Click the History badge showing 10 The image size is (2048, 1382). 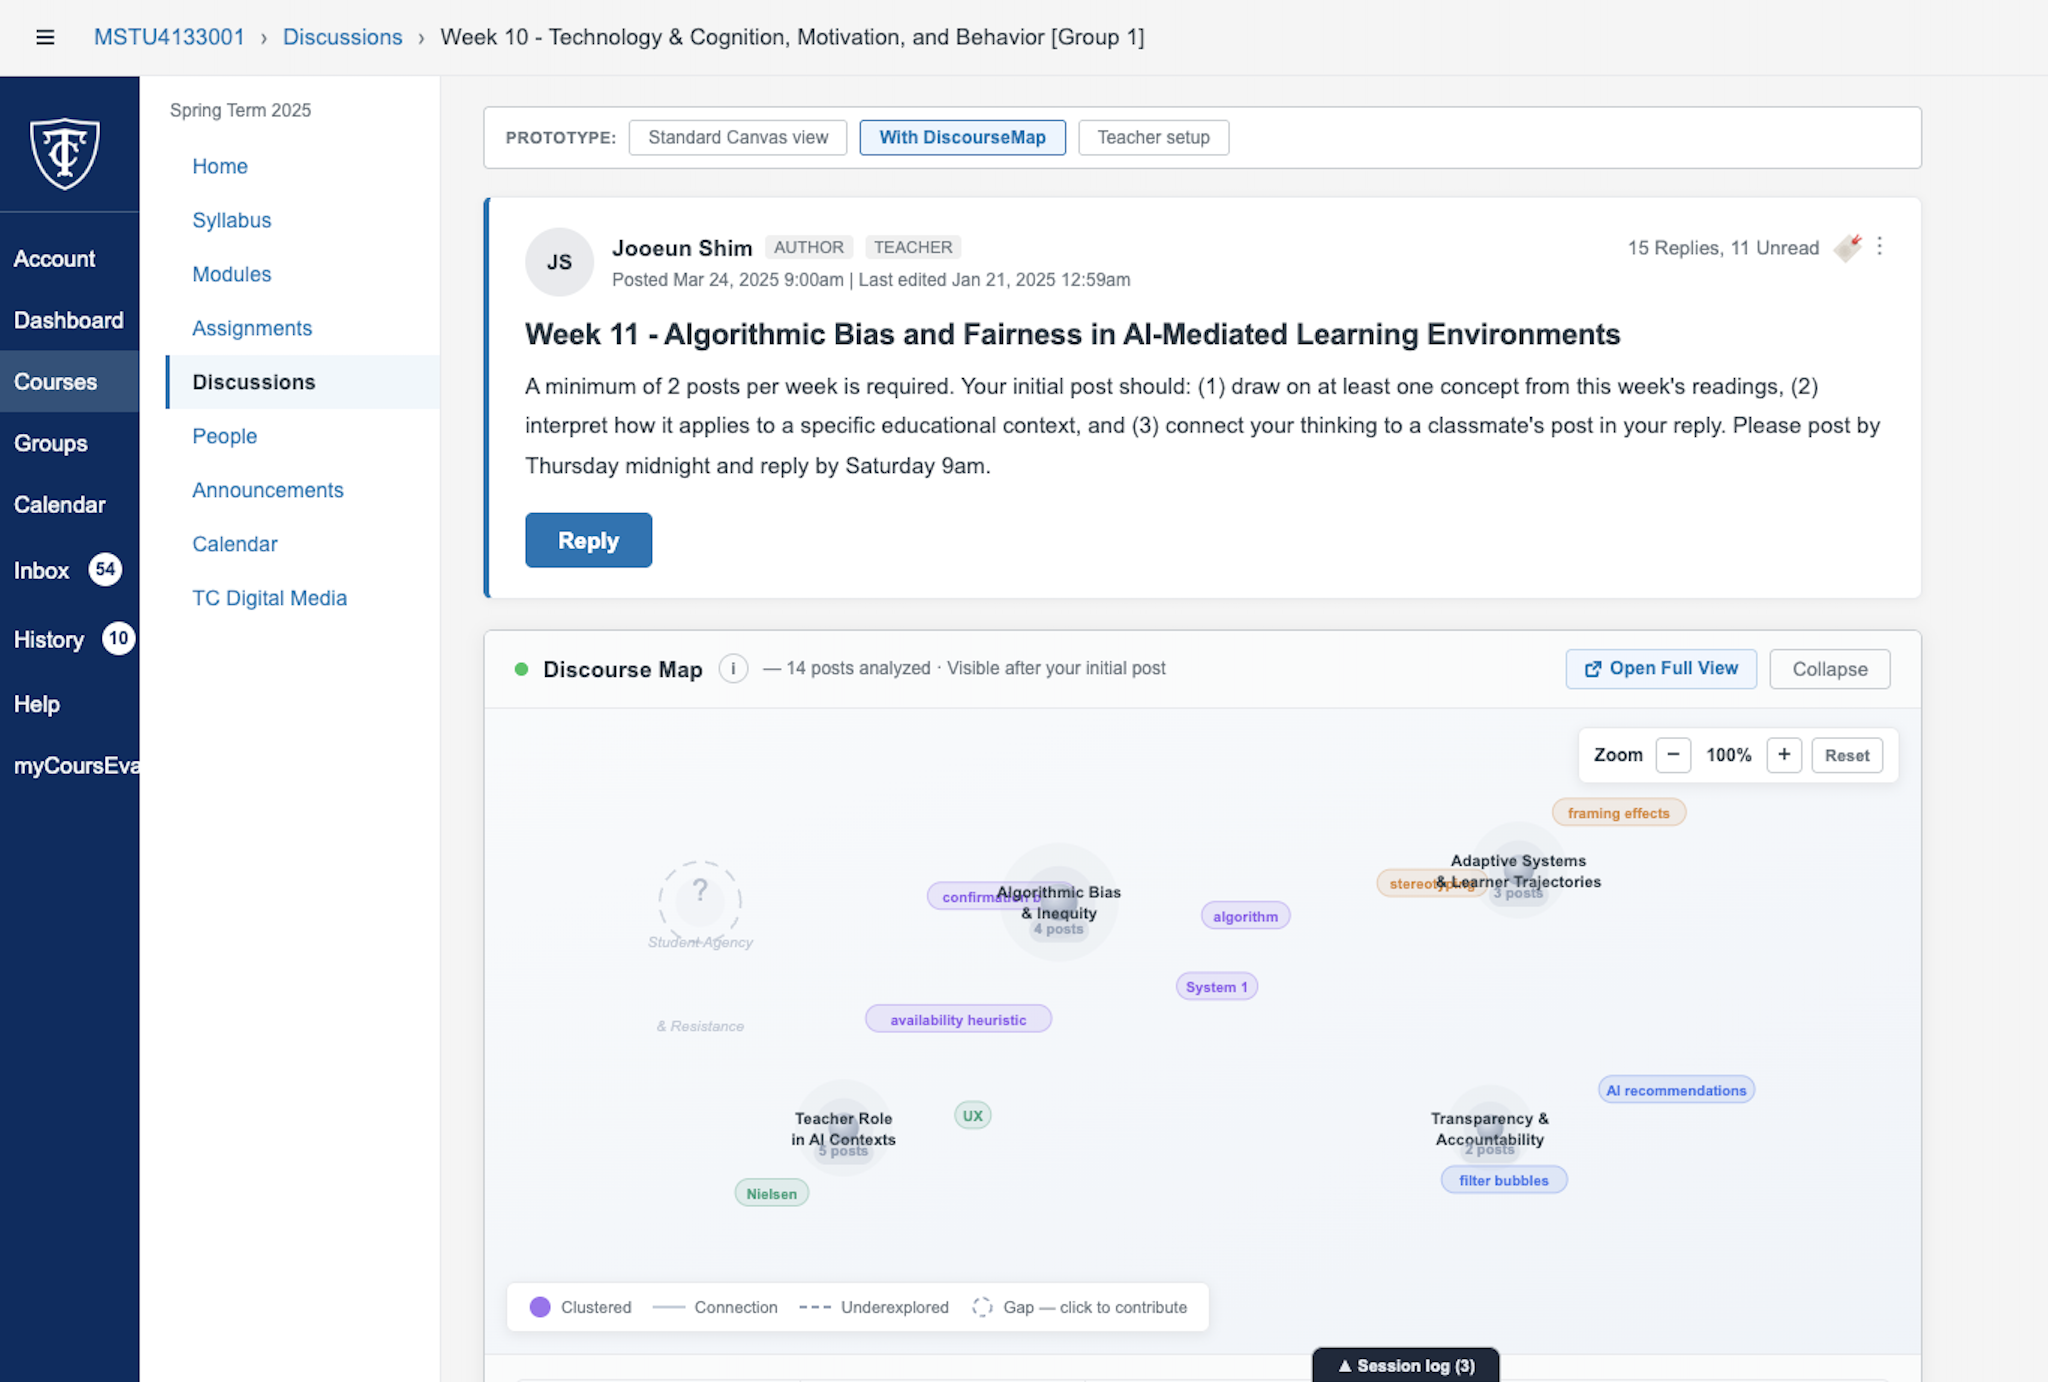pyautogui.click(x=118, y=638)
